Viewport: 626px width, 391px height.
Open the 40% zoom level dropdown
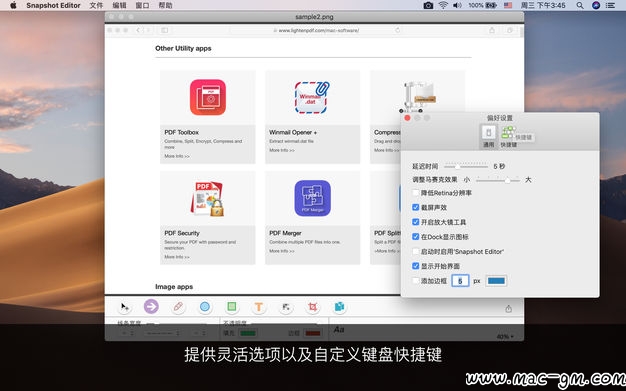(505, 337)
